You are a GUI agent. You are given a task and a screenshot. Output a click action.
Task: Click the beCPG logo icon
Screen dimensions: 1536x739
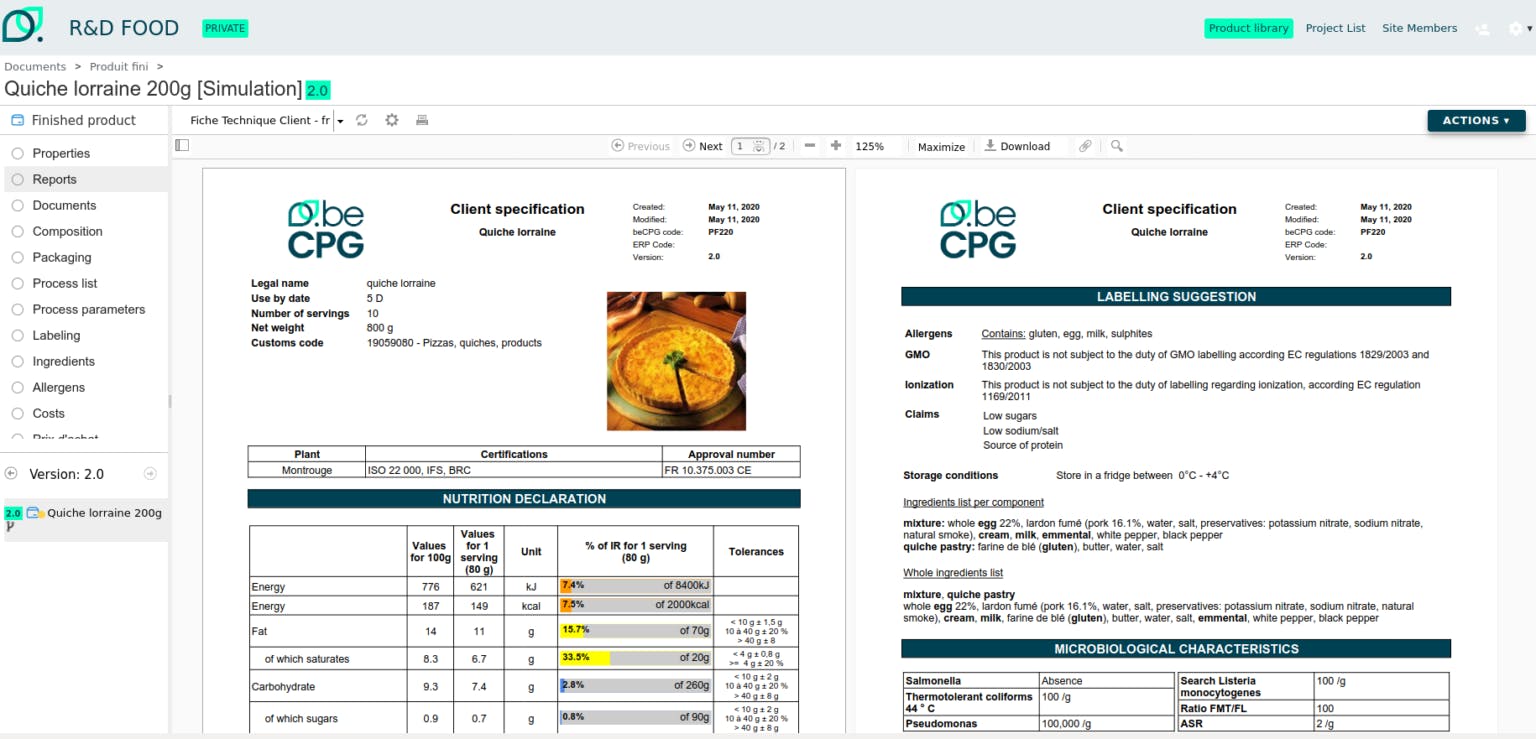tap(23, 24)
